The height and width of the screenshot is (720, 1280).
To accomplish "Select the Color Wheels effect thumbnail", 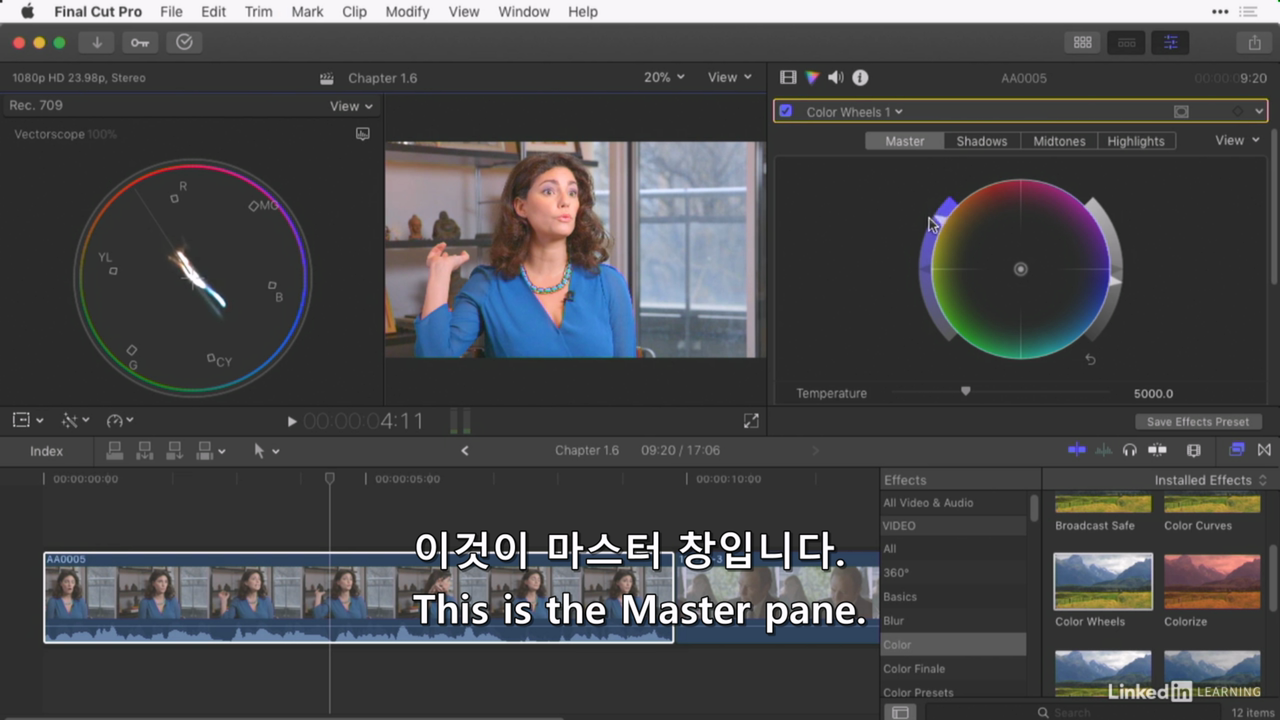I will click(1103, 582).
